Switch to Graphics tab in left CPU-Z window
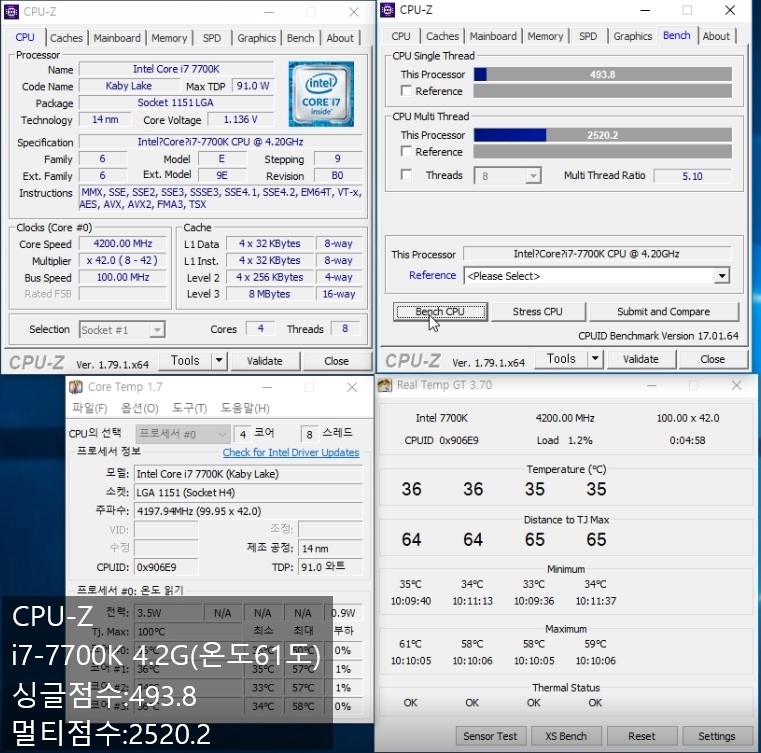The height and width of the screenshot is (753, 761). point(257,38)
